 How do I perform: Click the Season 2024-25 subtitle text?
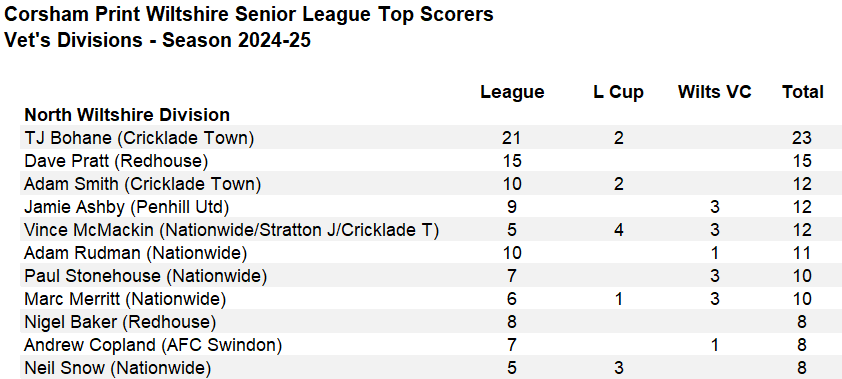236,40
